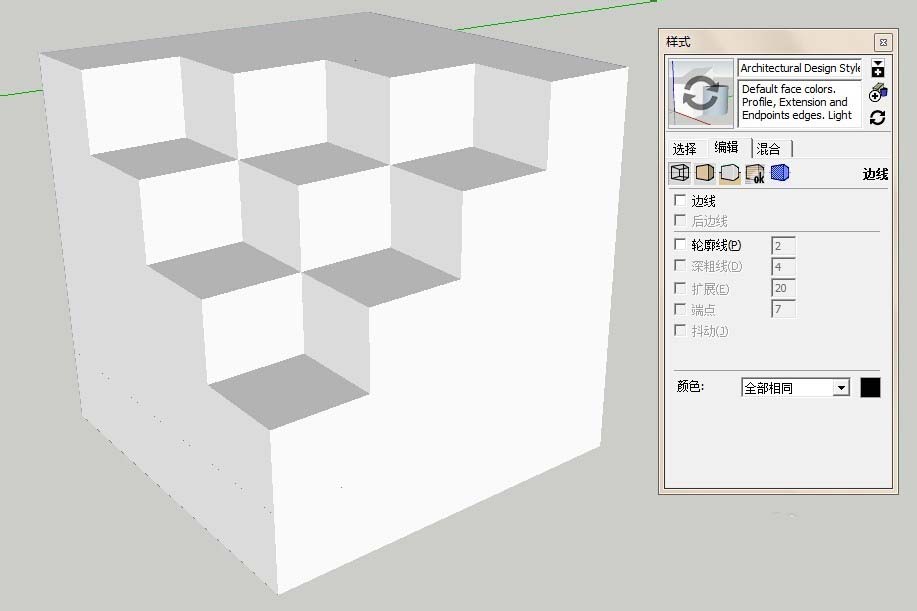The height and width of the screenshot is (611, 917).
Task: Open the Background settings icon
Action: 730,173
